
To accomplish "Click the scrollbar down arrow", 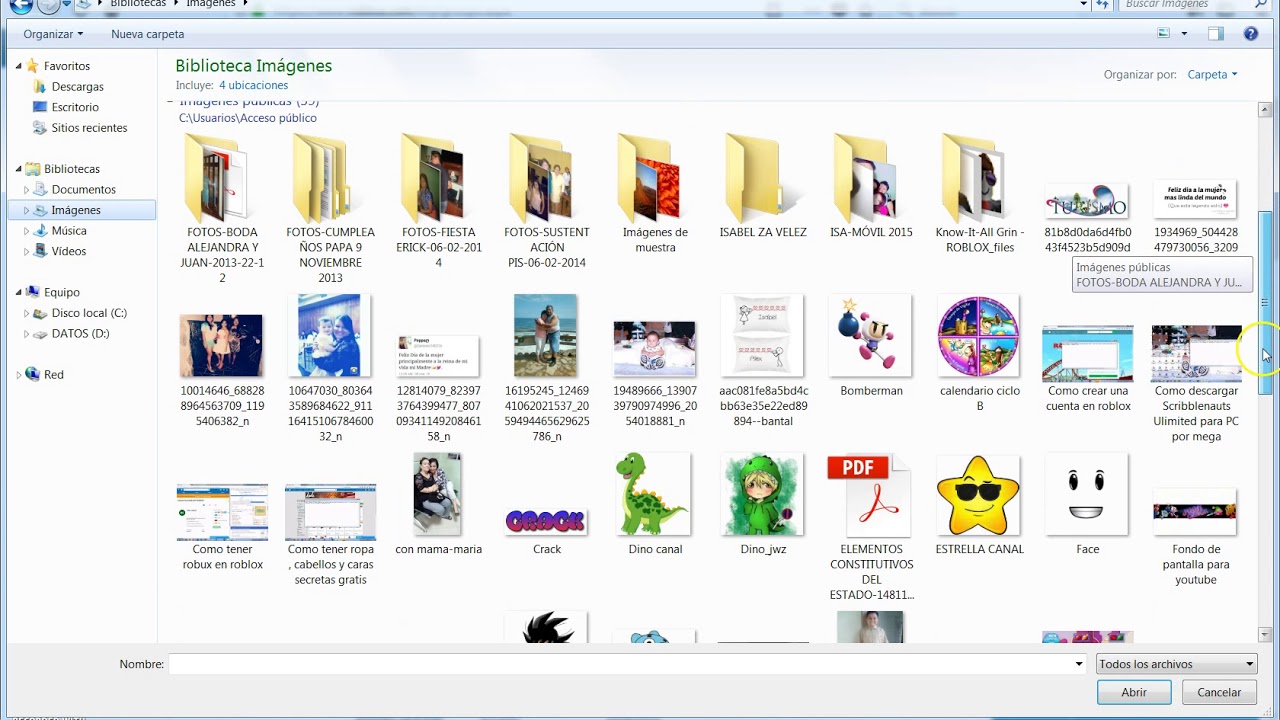I will click(1265, 635).
